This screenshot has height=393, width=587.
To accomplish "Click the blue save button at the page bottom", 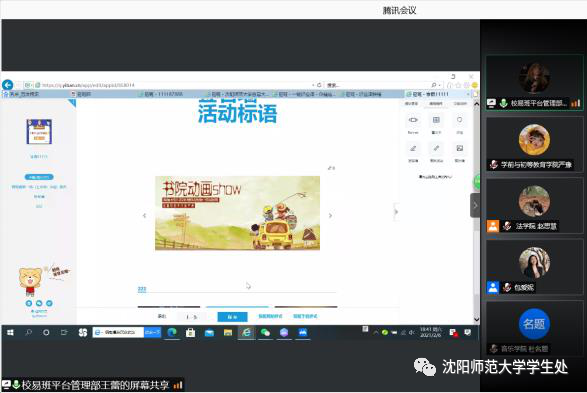I will coord(232,317).
